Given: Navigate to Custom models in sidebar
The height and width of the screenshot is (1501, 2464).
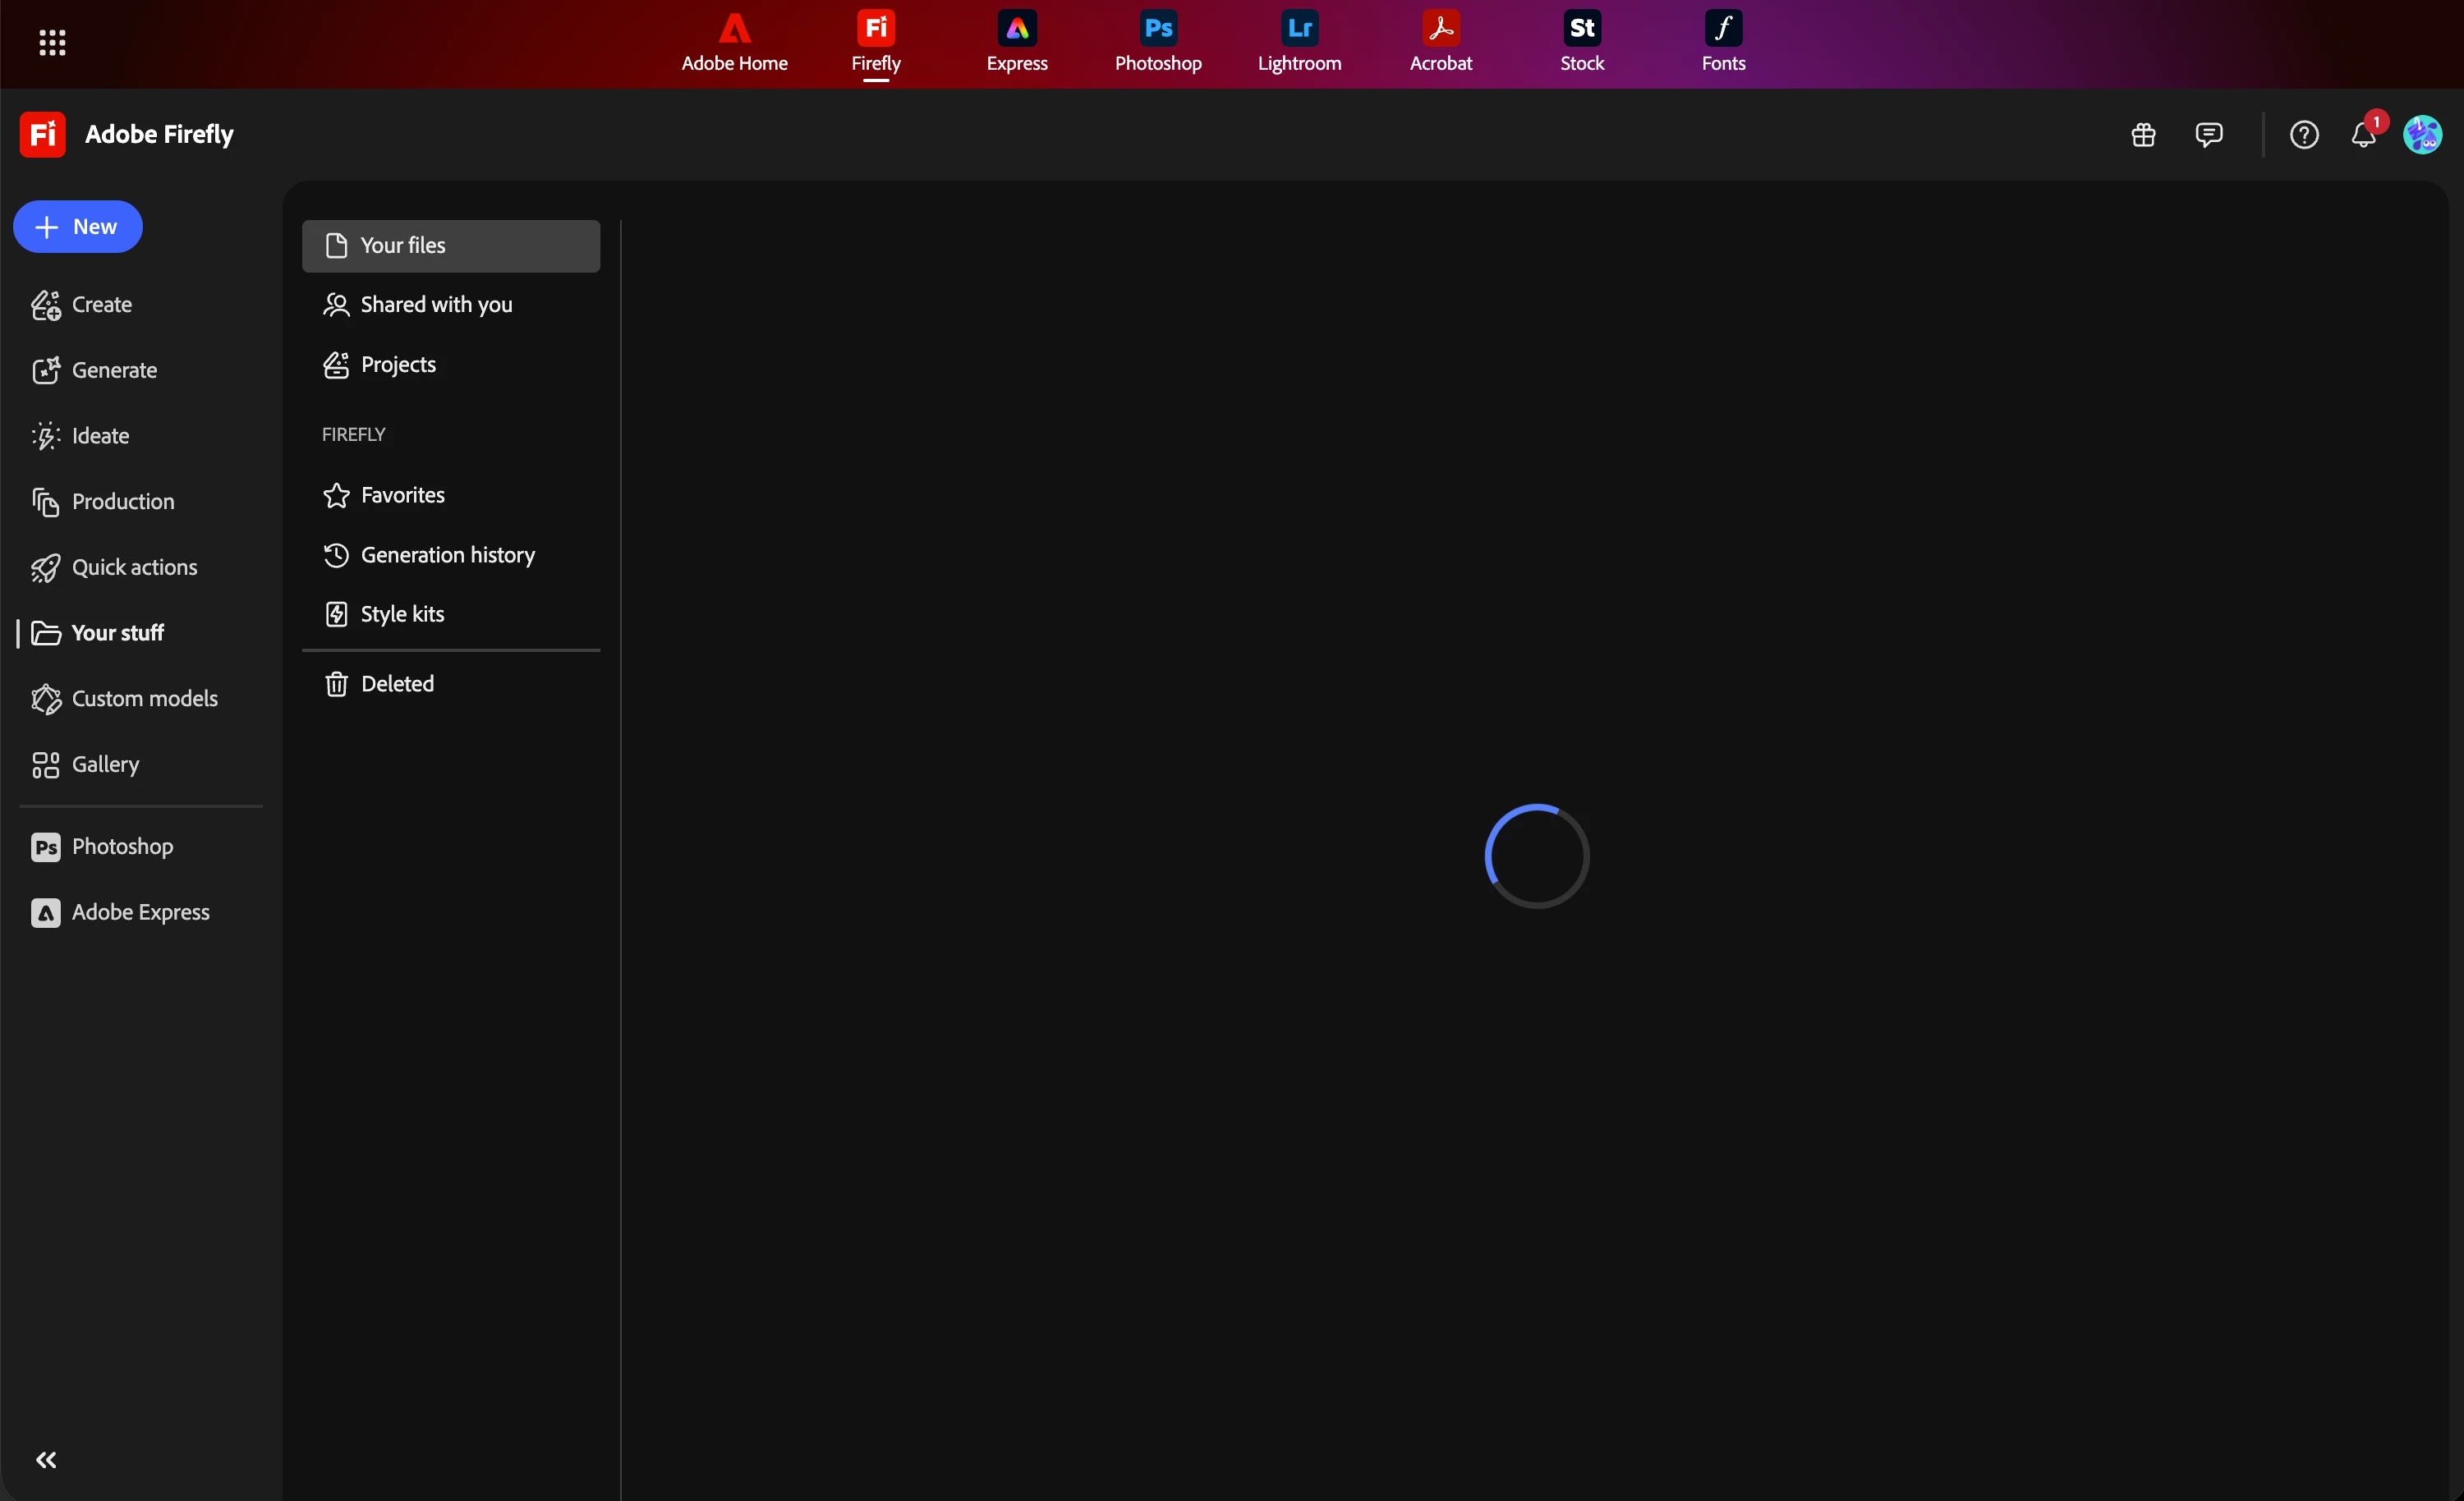Looking at the screenshot, I should (x=144, y=699).
